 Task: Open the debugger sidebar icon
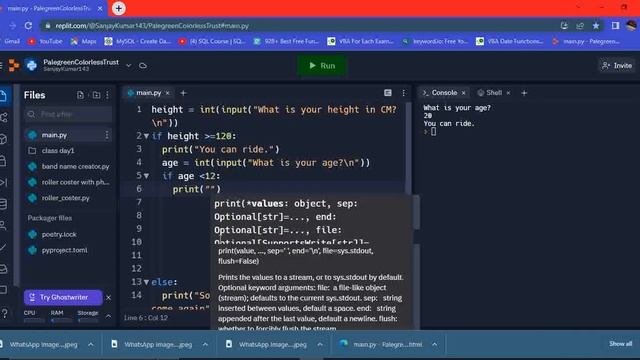(x=4, y=182)
